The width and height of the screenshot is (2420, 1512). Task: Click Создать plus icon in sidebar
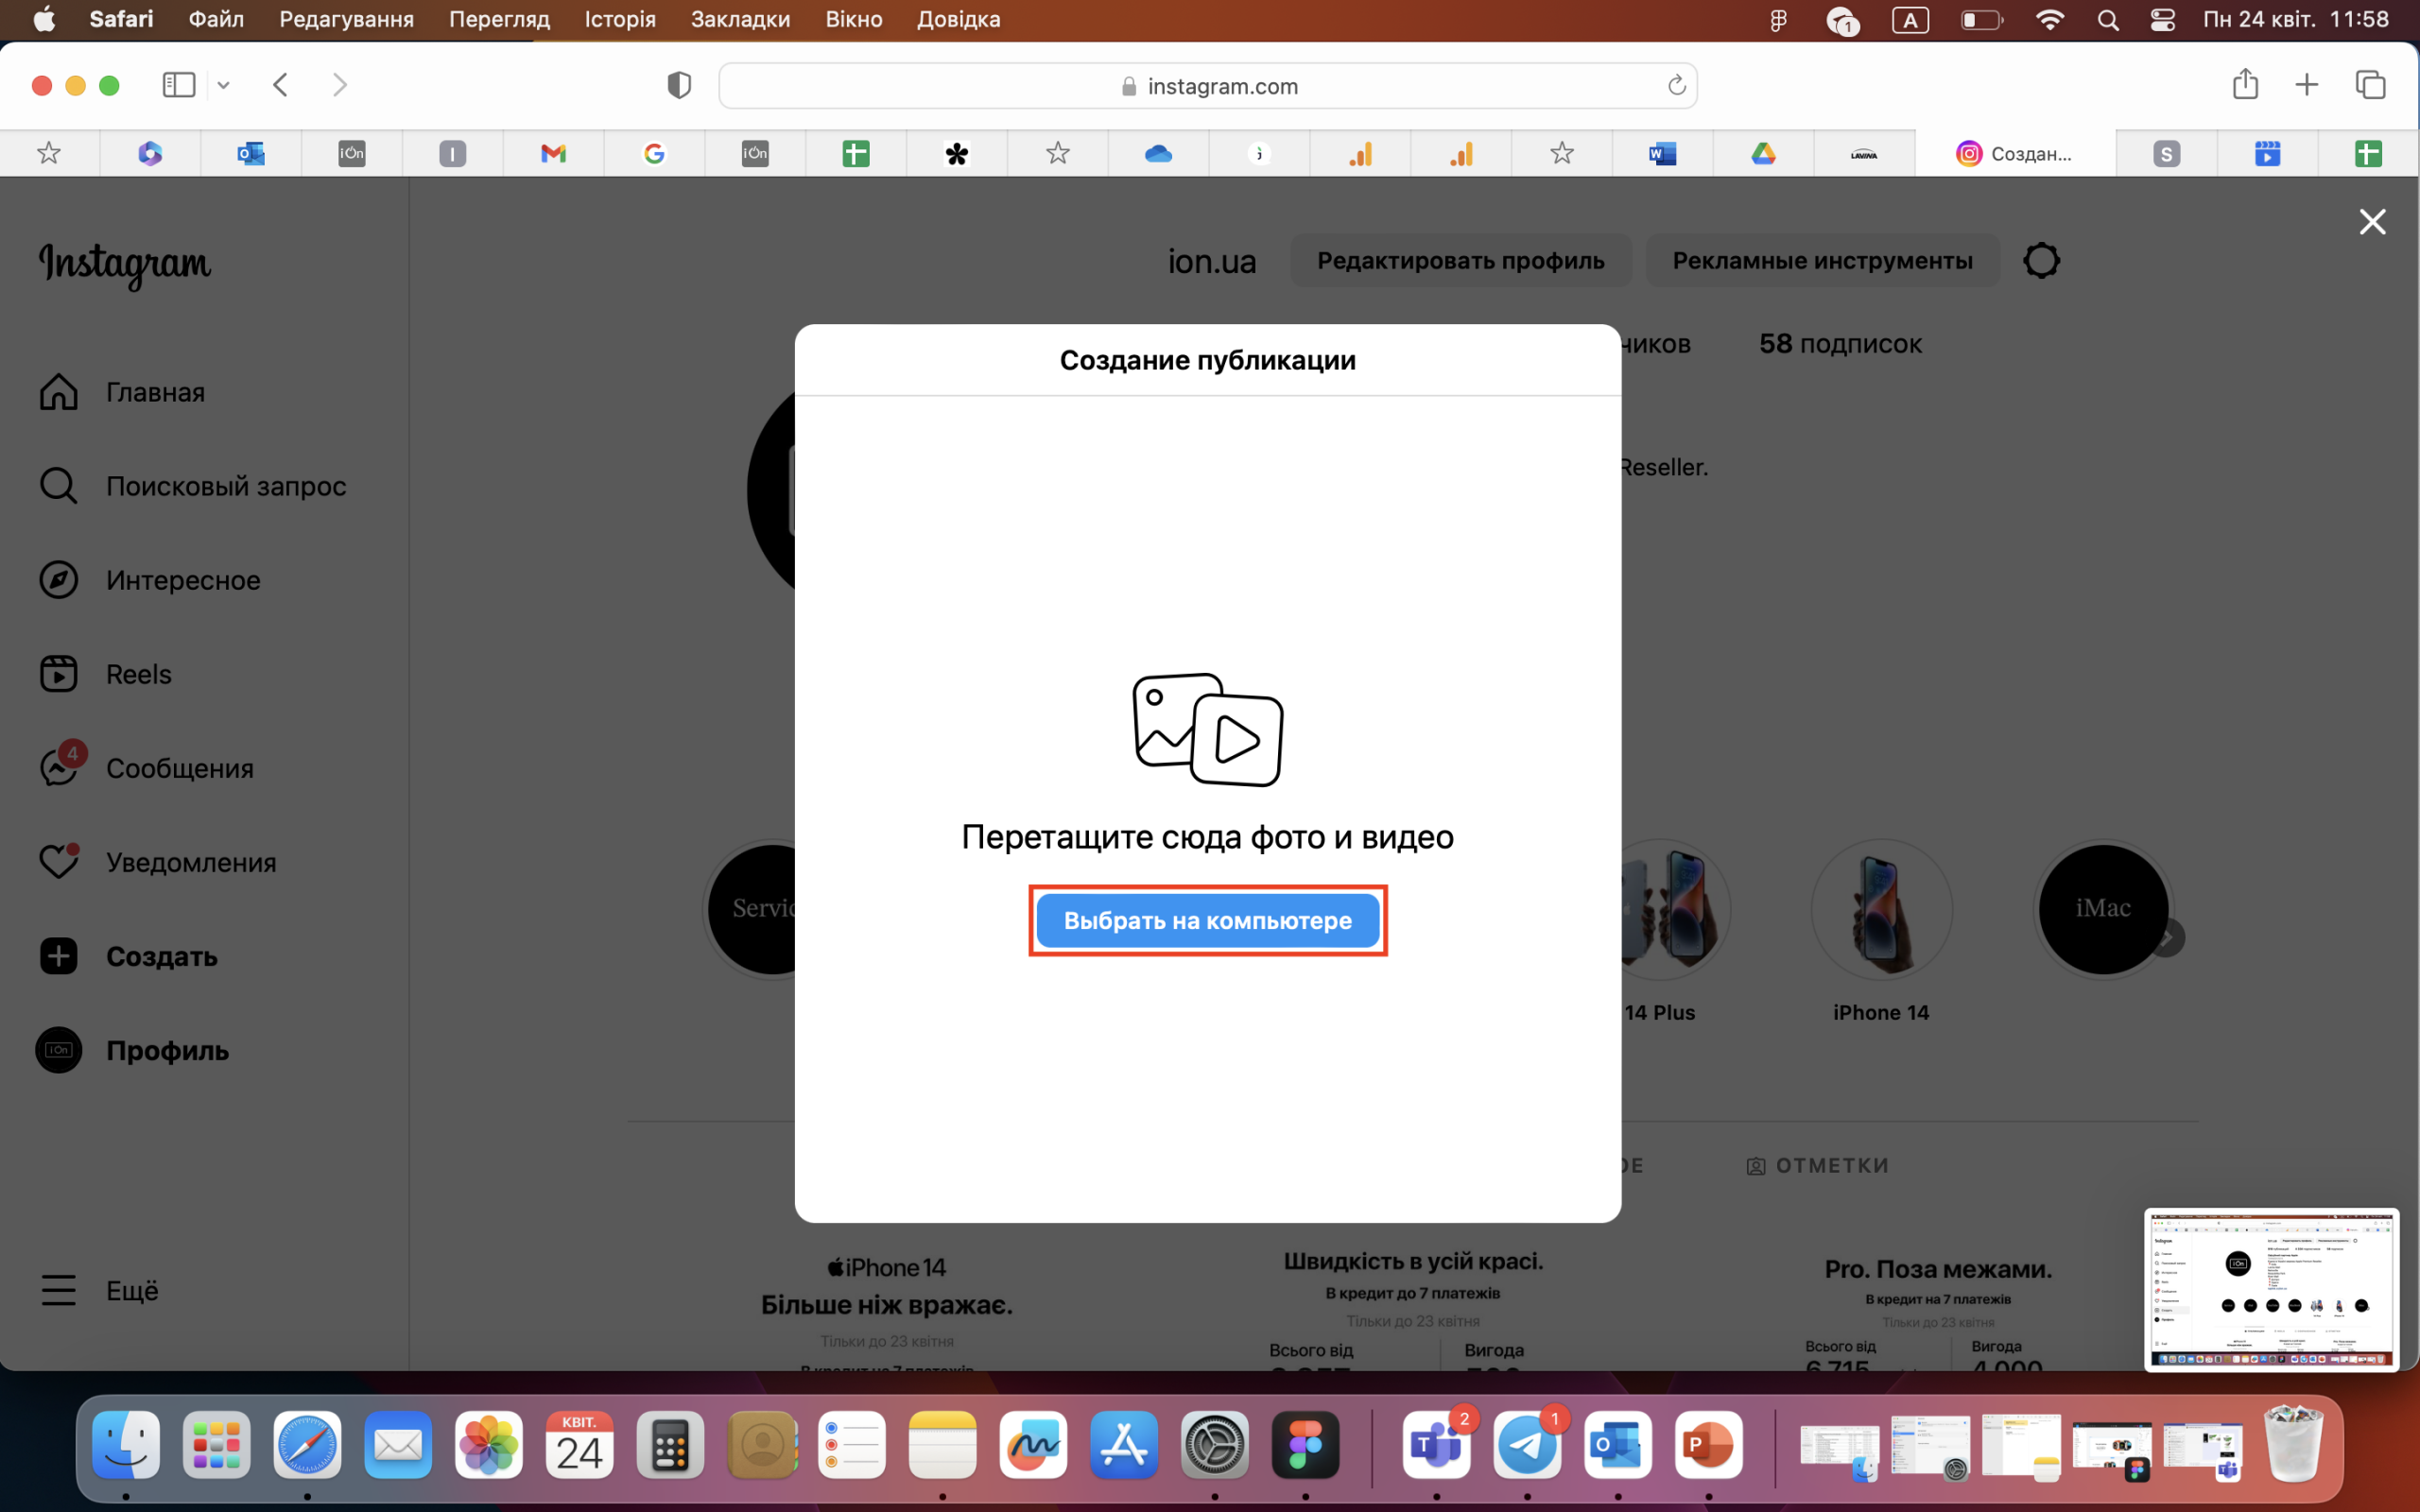59,956
